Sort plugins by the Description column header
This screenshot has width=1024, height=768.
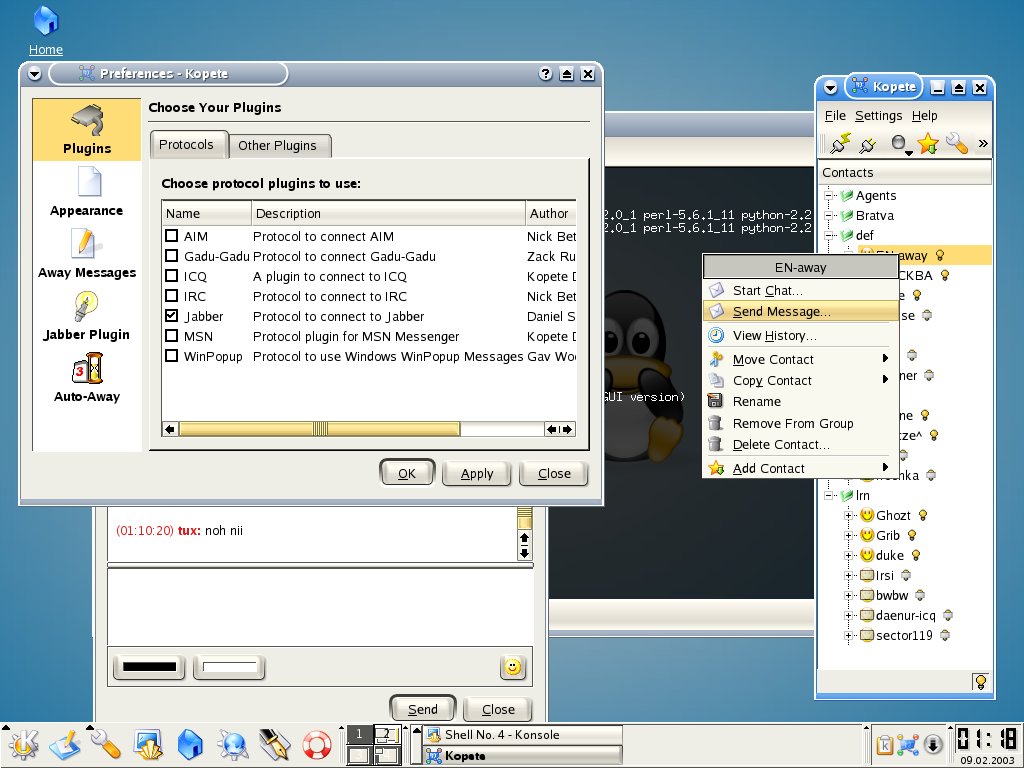[x=388, y=214]
